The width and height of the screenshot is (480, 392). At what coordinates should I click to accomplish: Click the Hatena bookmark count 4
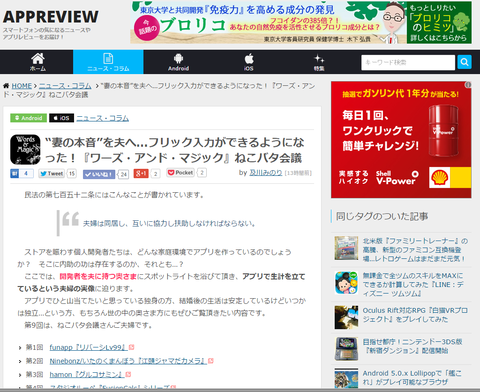(26, 173)
